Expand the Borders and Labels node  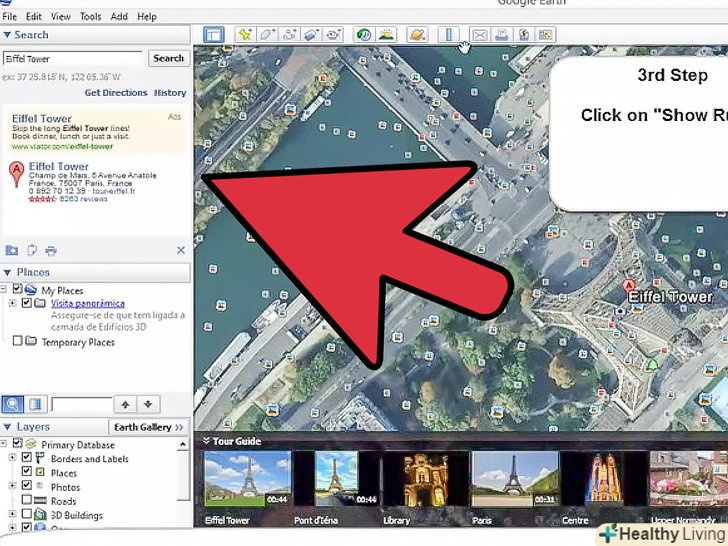tap(13, 458)
